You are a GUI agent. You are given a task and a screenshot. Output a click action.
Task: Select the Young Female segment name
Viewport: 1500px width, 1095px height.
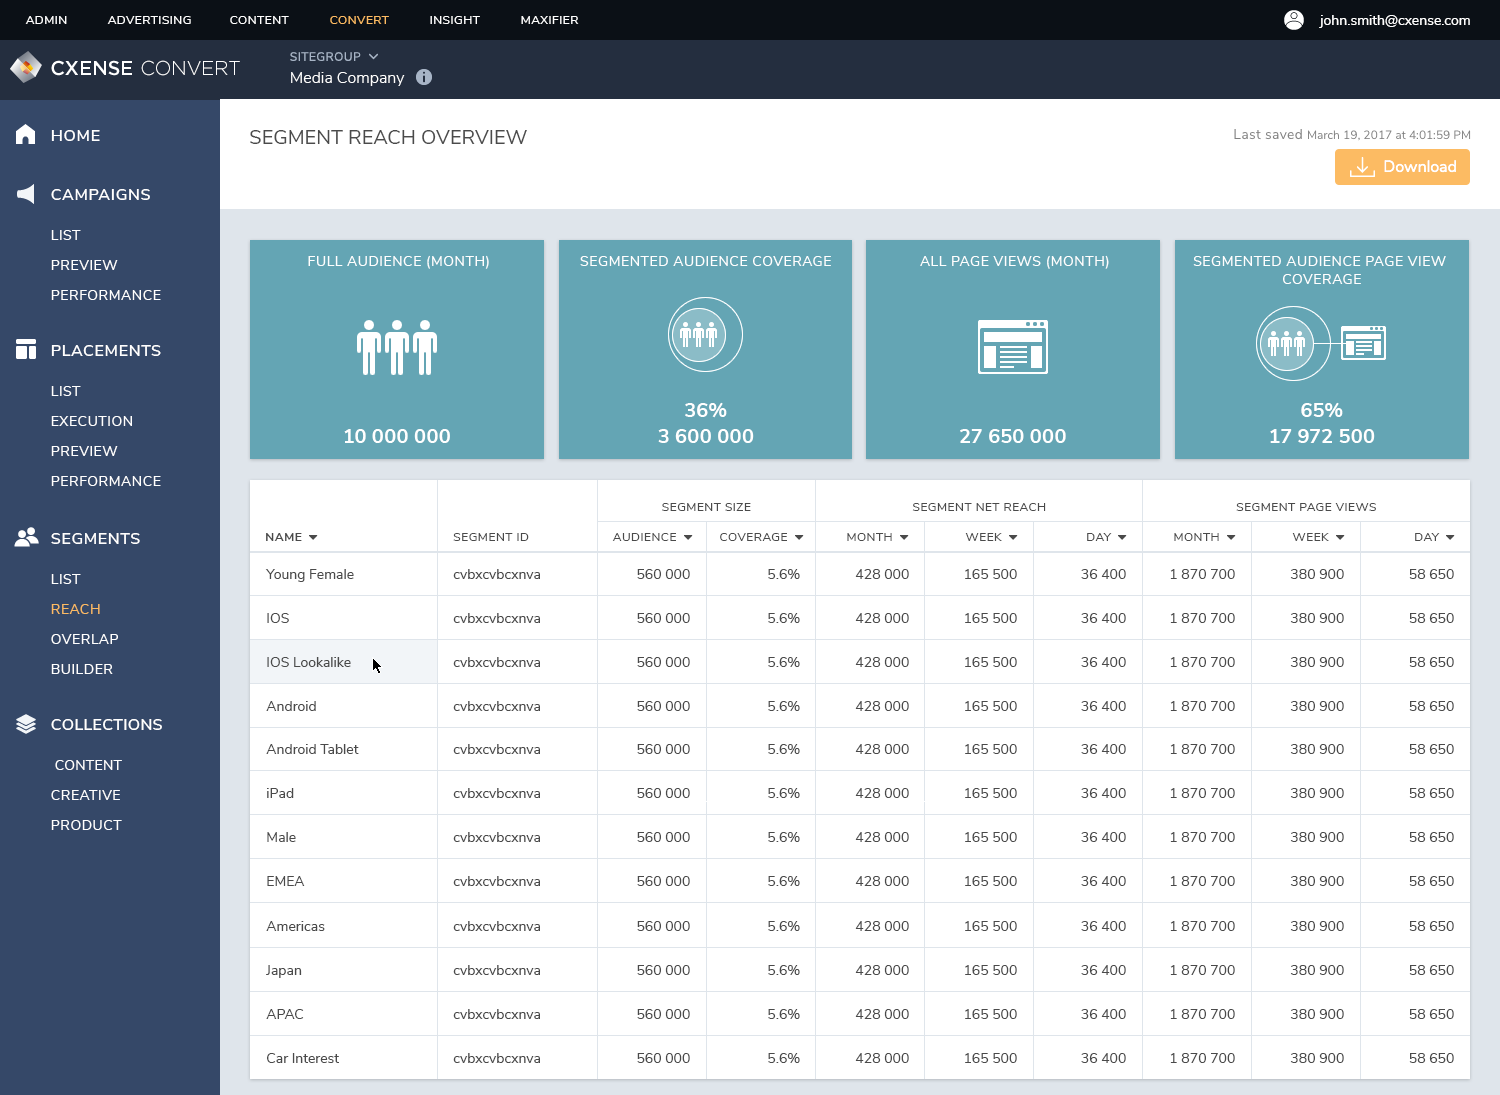click(310, 574)
